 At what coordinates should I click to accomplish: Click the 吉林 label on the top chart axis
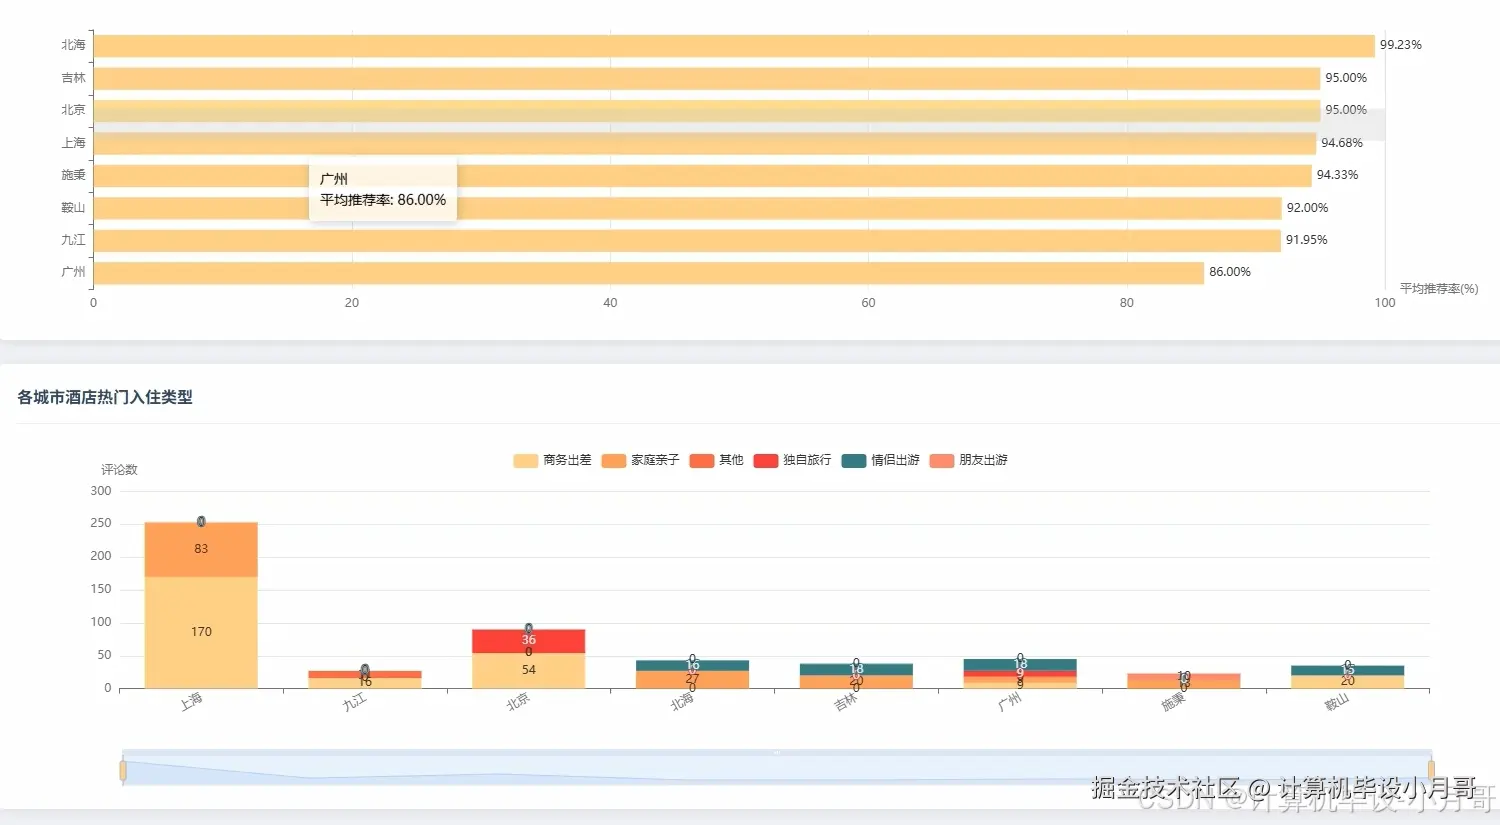click(73, 78)
